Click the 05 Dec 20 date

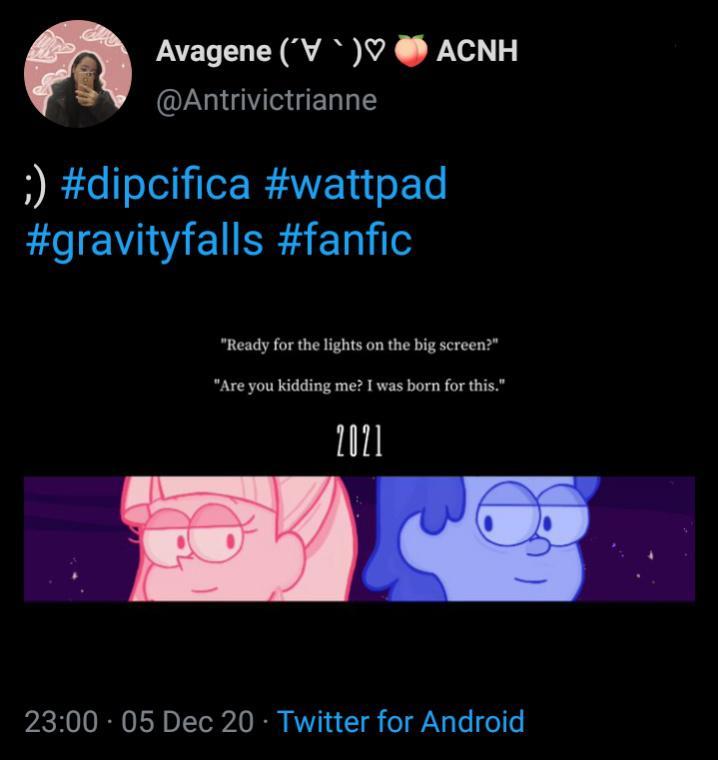point(187,722)
